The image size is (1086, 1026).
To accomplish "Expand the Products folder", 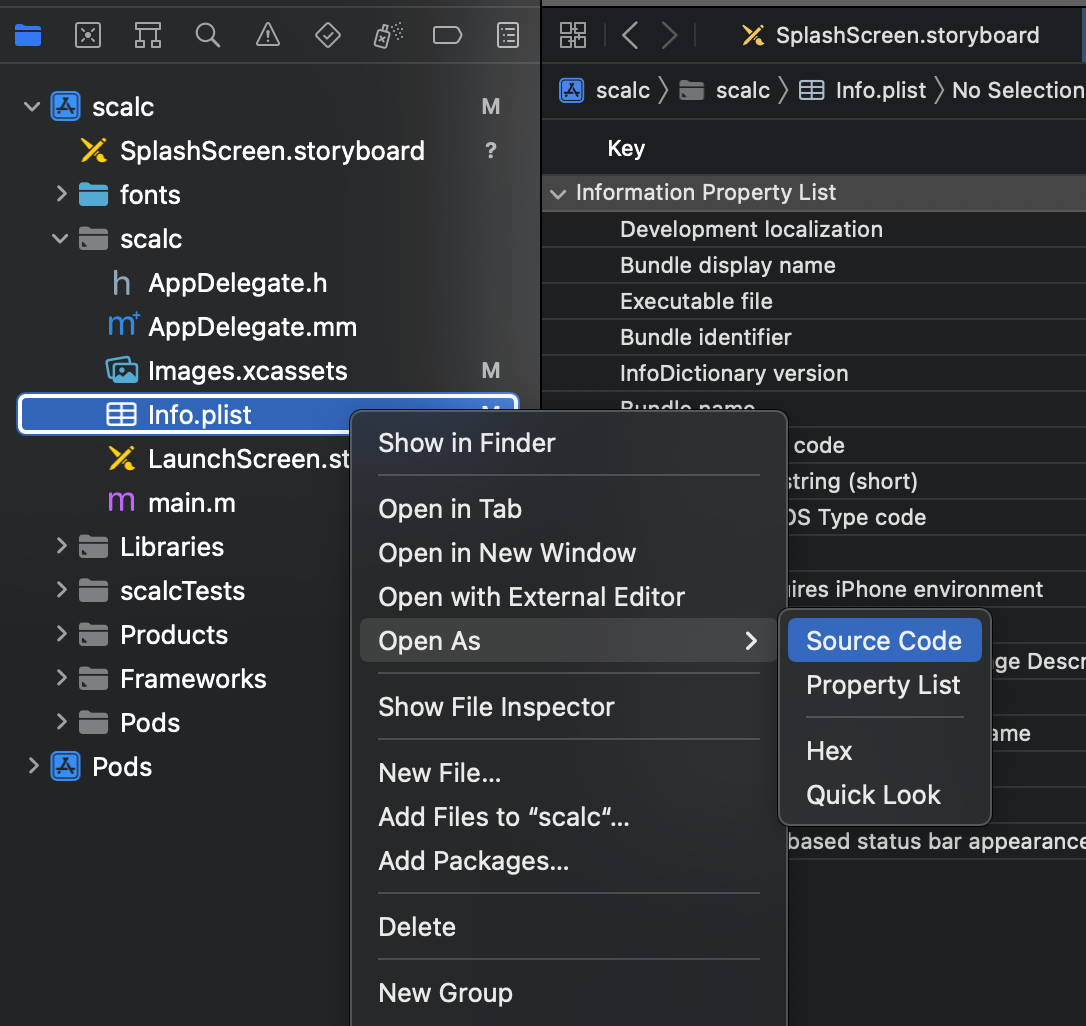I will coord(62,634).
